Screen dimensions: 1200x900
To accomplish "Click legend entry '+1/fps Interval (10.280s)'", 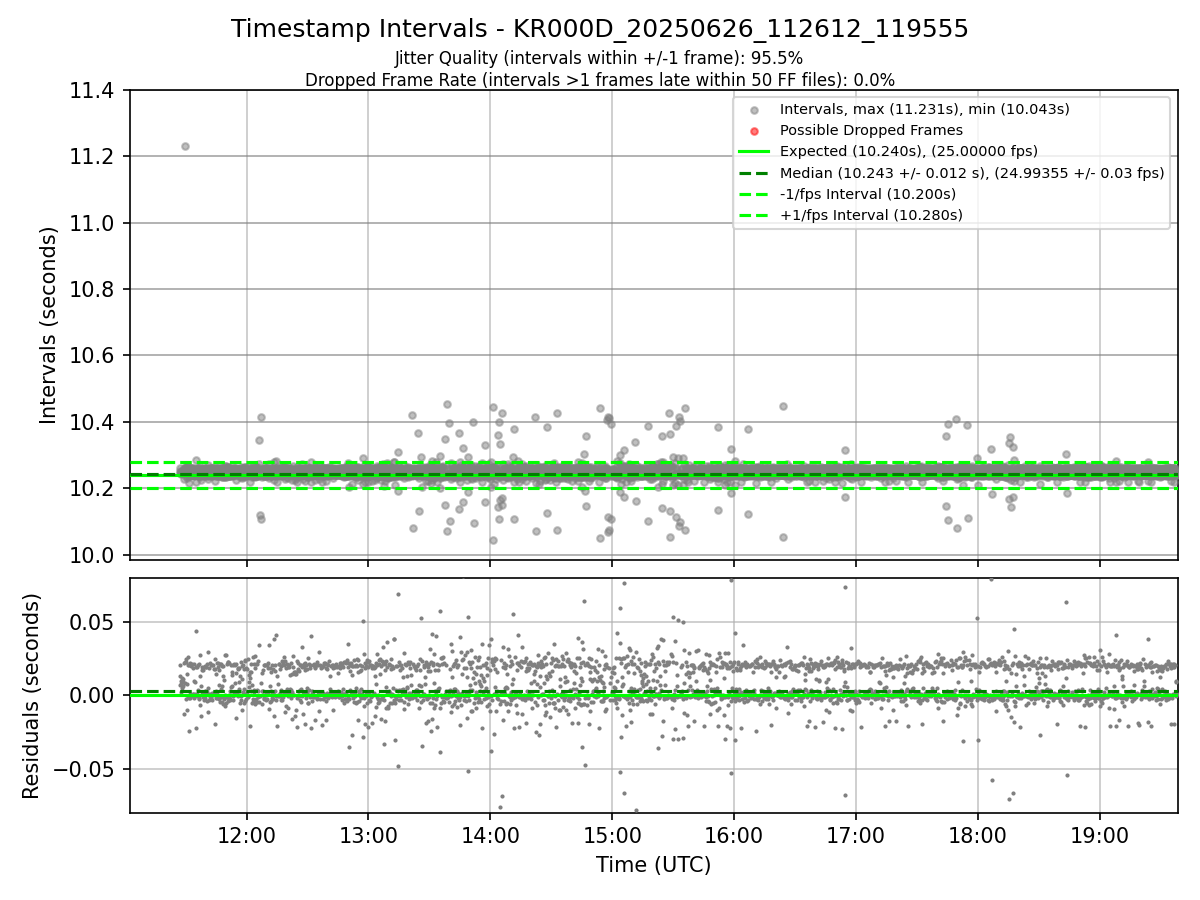I will click(x=871, y=215).
